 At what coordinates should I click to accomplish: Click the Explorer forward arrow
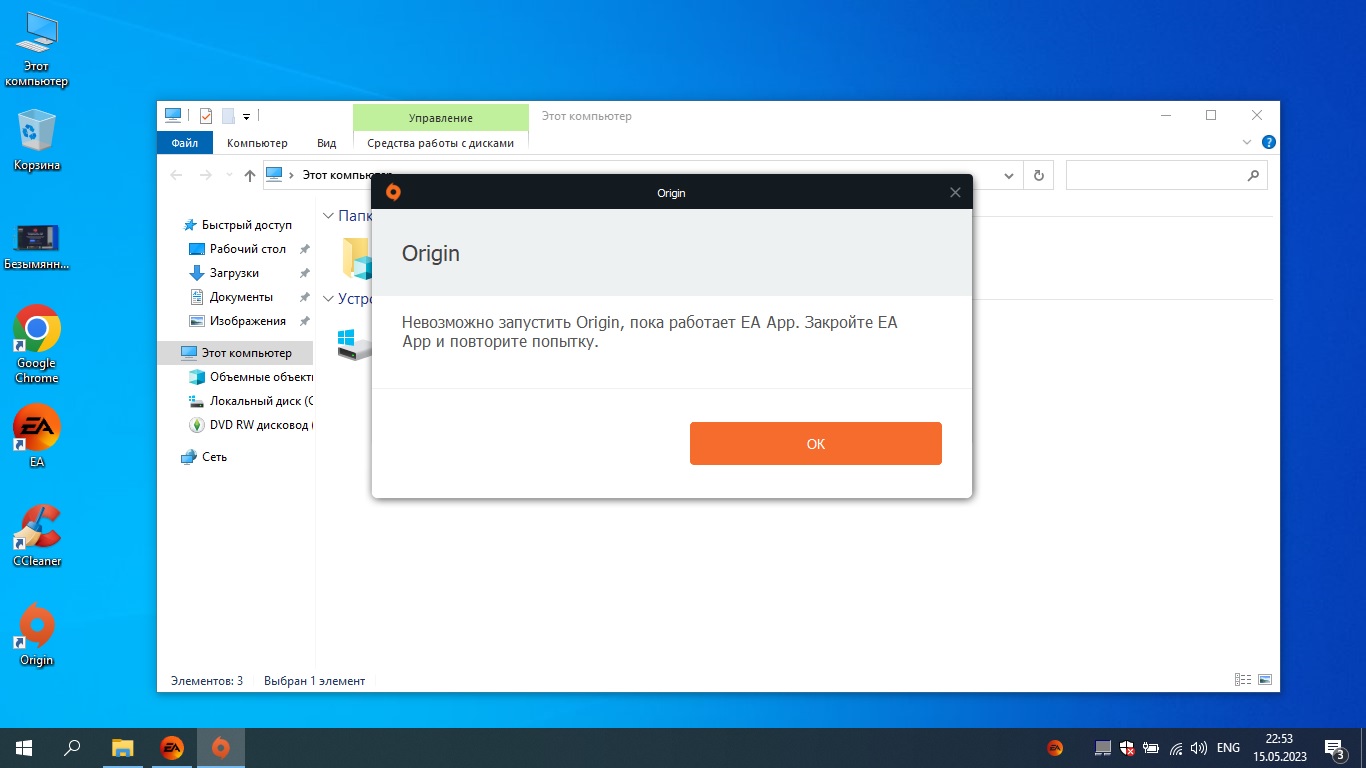[206, 175]
